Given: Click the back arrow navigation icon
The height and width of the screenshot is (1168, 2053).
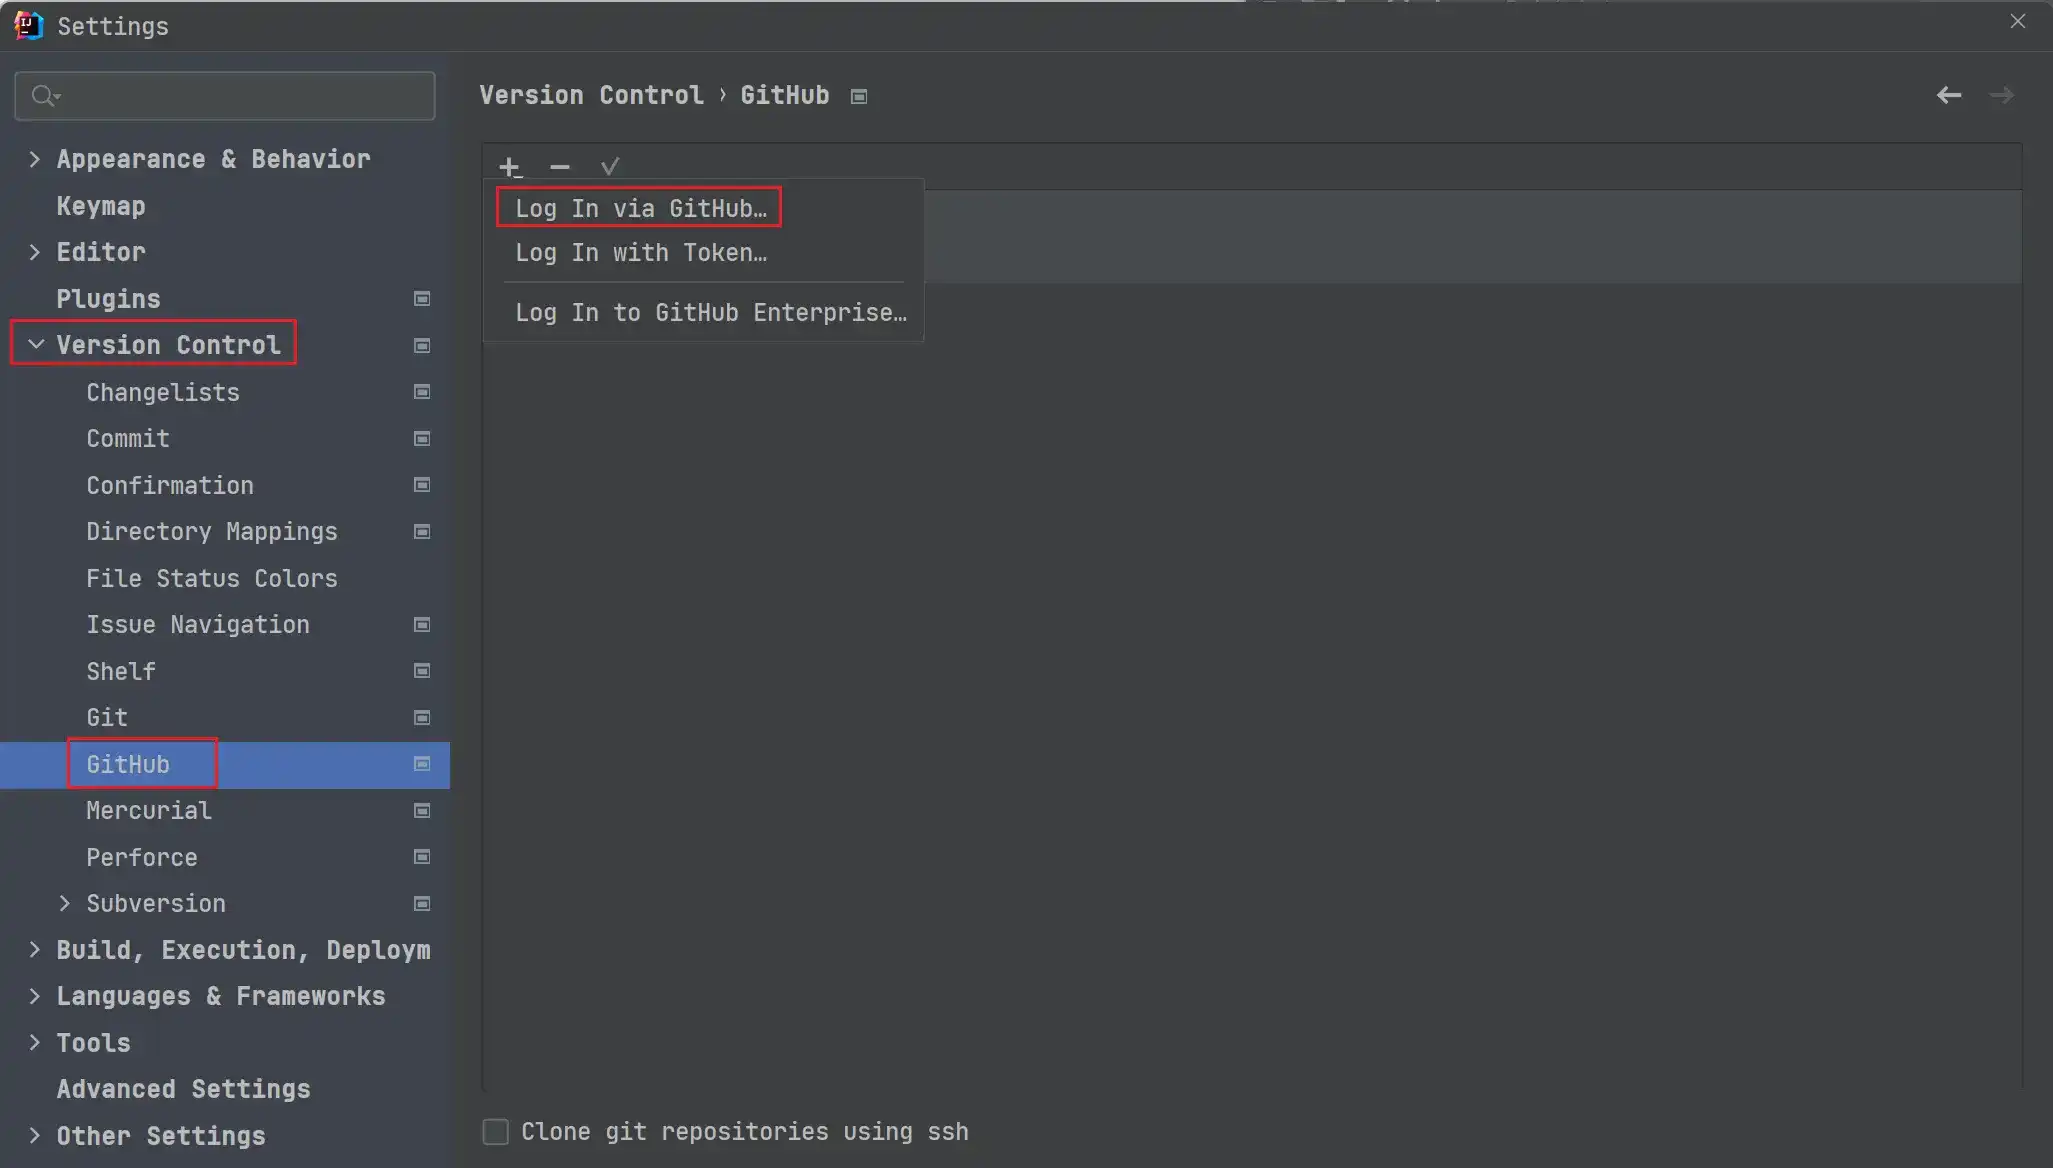Looking at the screenshot, I should tap(1948, 96).
